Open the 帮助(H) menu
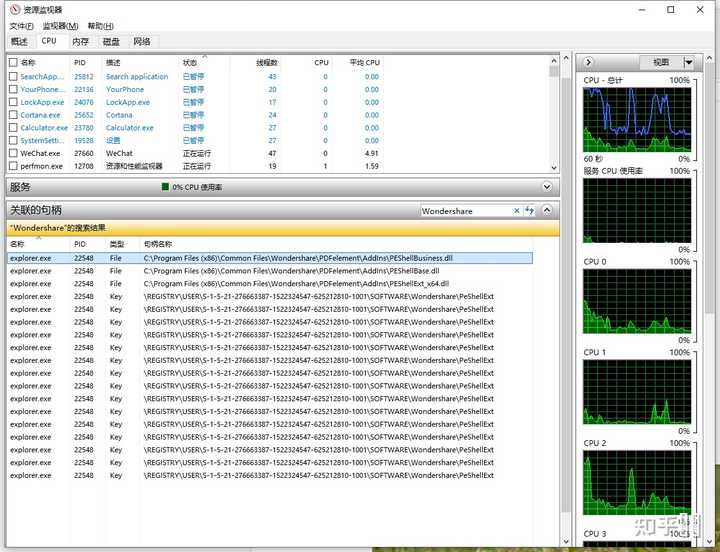 pos(101,26)
